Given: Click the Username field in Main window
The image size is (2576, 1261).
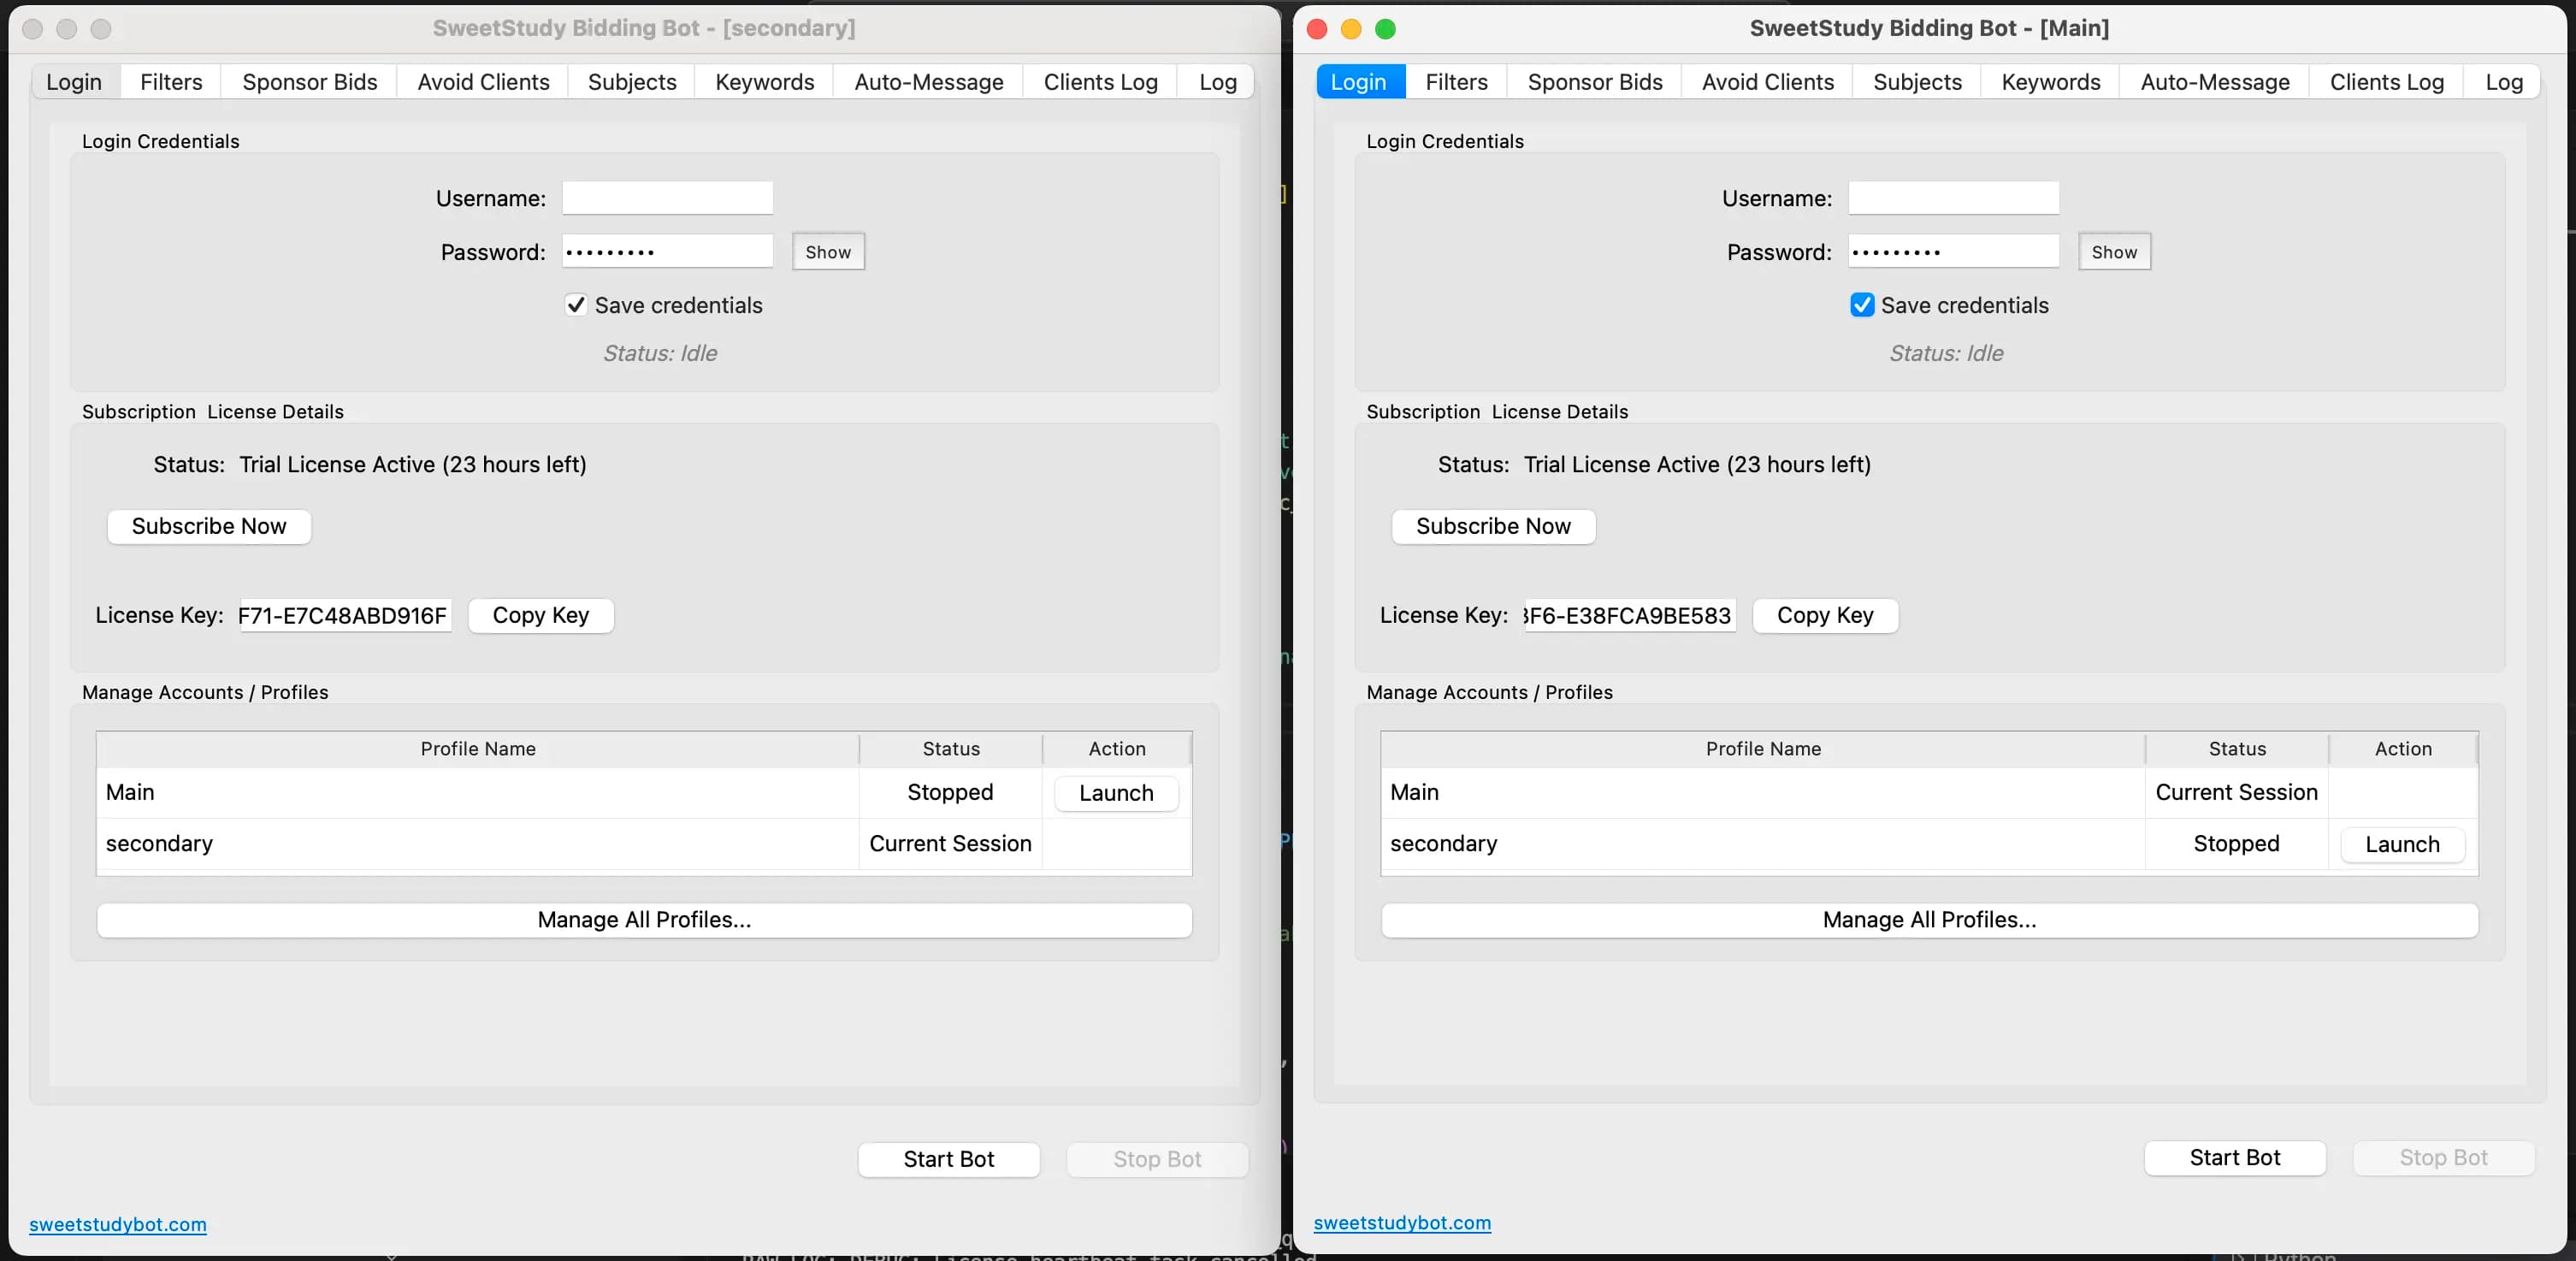Looking at the screenshot, I should [x=1953, y=198].
